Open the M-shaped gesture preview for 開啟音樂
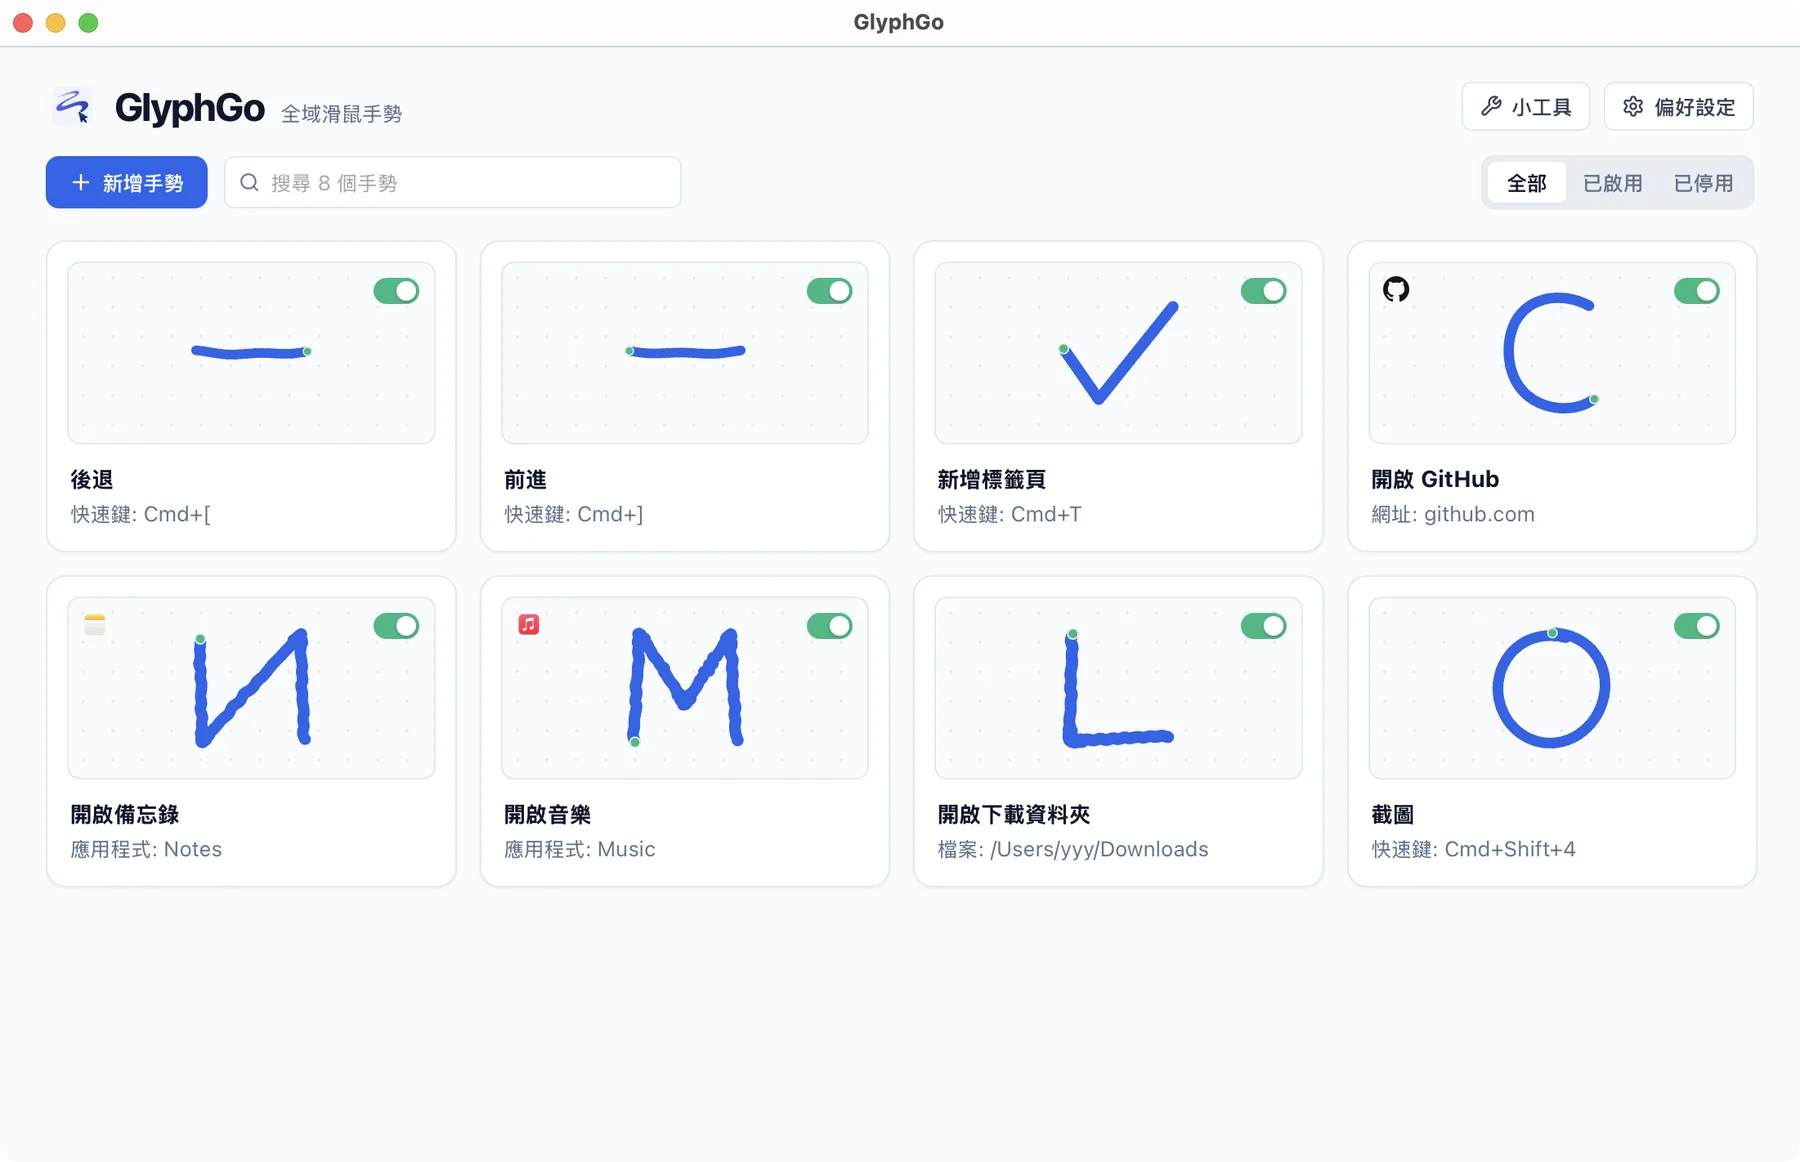Viewport: 1800px width, 1162px height. [x=685, y=688]
